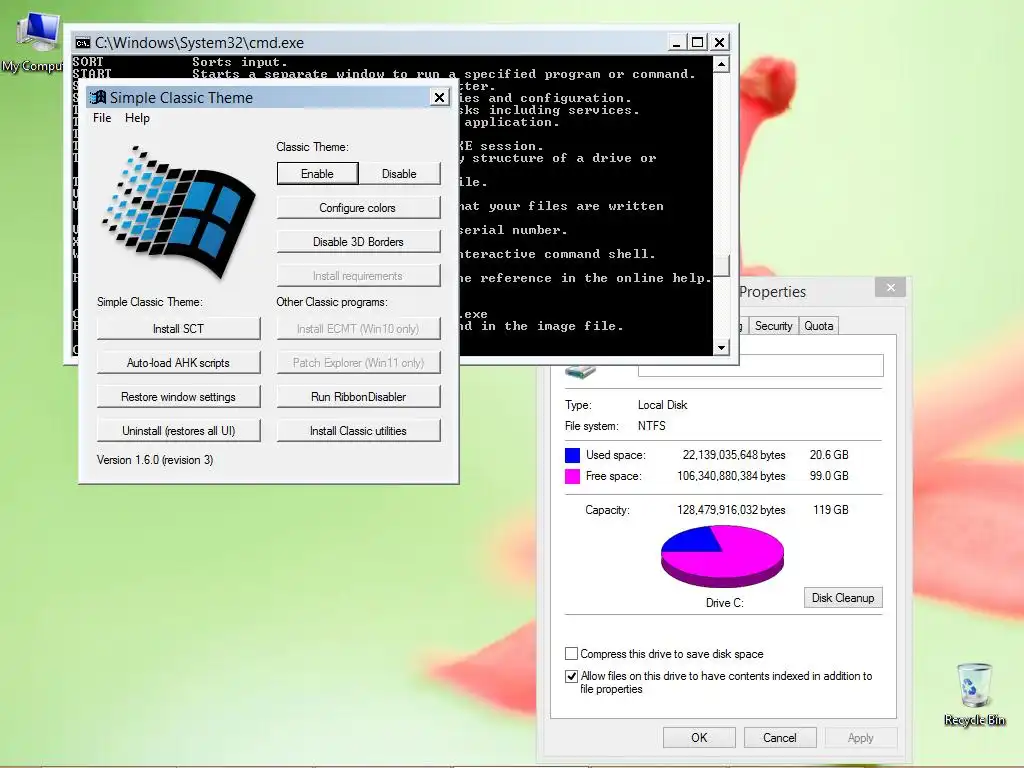1024x768 pixels.
Task: Click the 22,139,035,648 bytes value
Action: [734, 455]
